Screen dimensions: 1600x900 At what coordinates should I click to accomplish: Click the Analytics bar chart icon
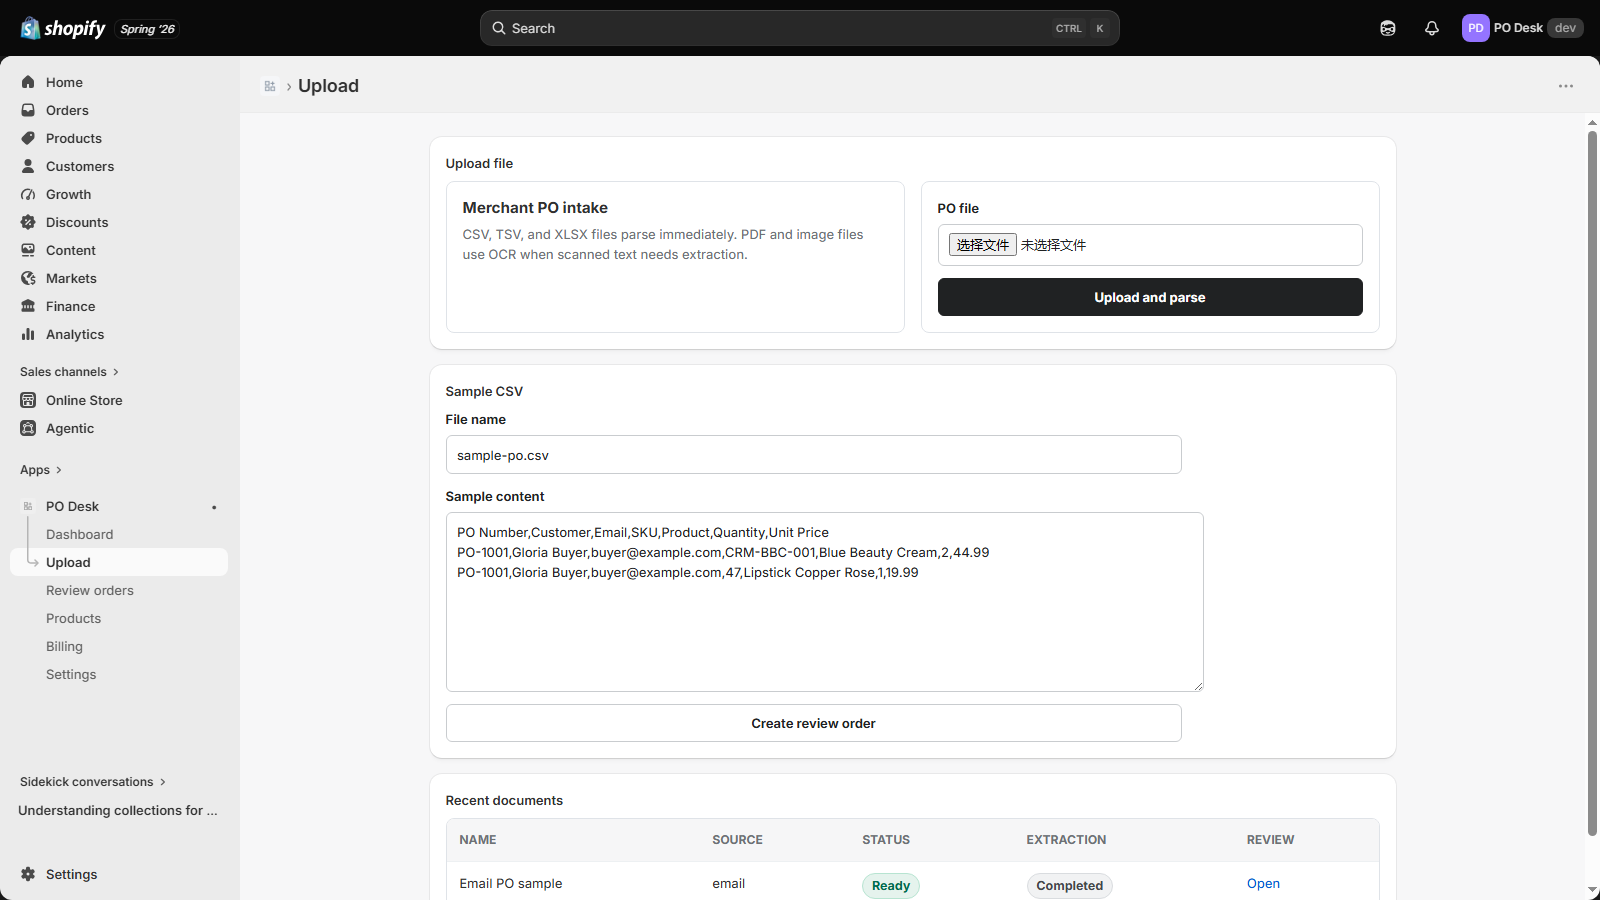coord(28,334)
